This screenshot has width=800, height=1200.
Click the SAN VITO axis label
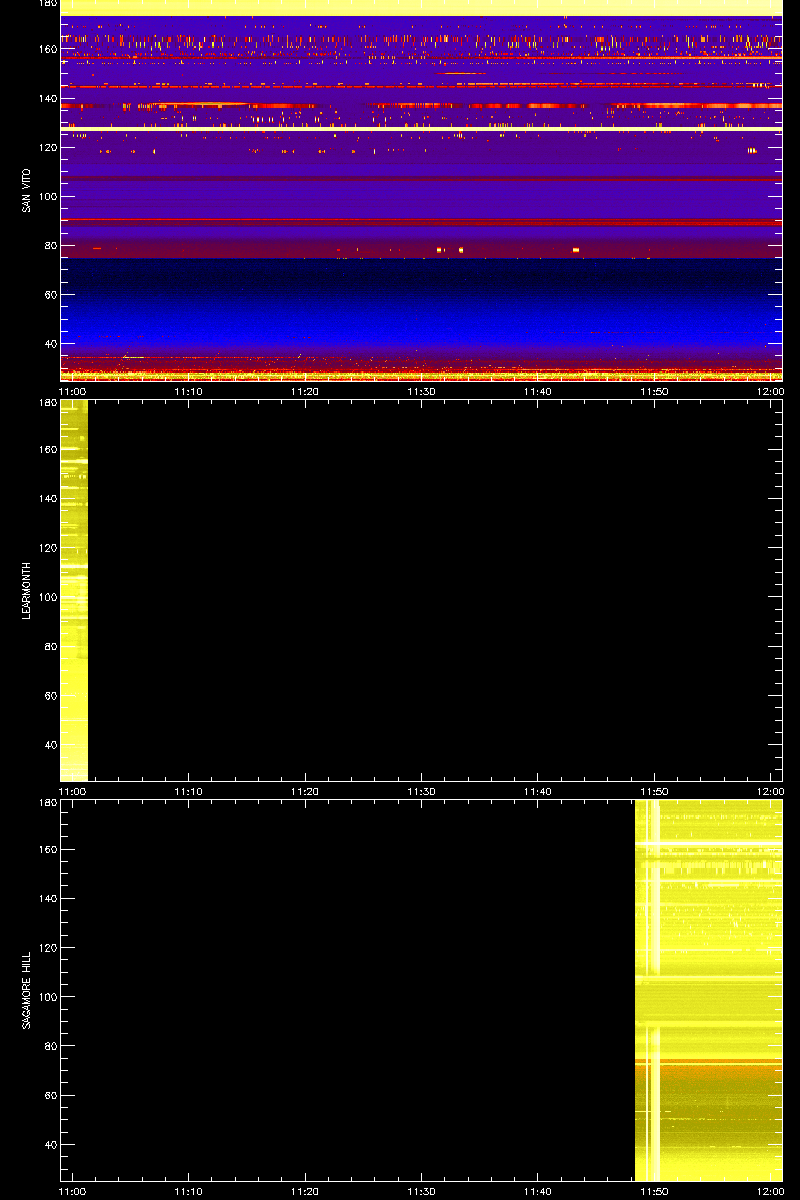(x=27, y=190)
